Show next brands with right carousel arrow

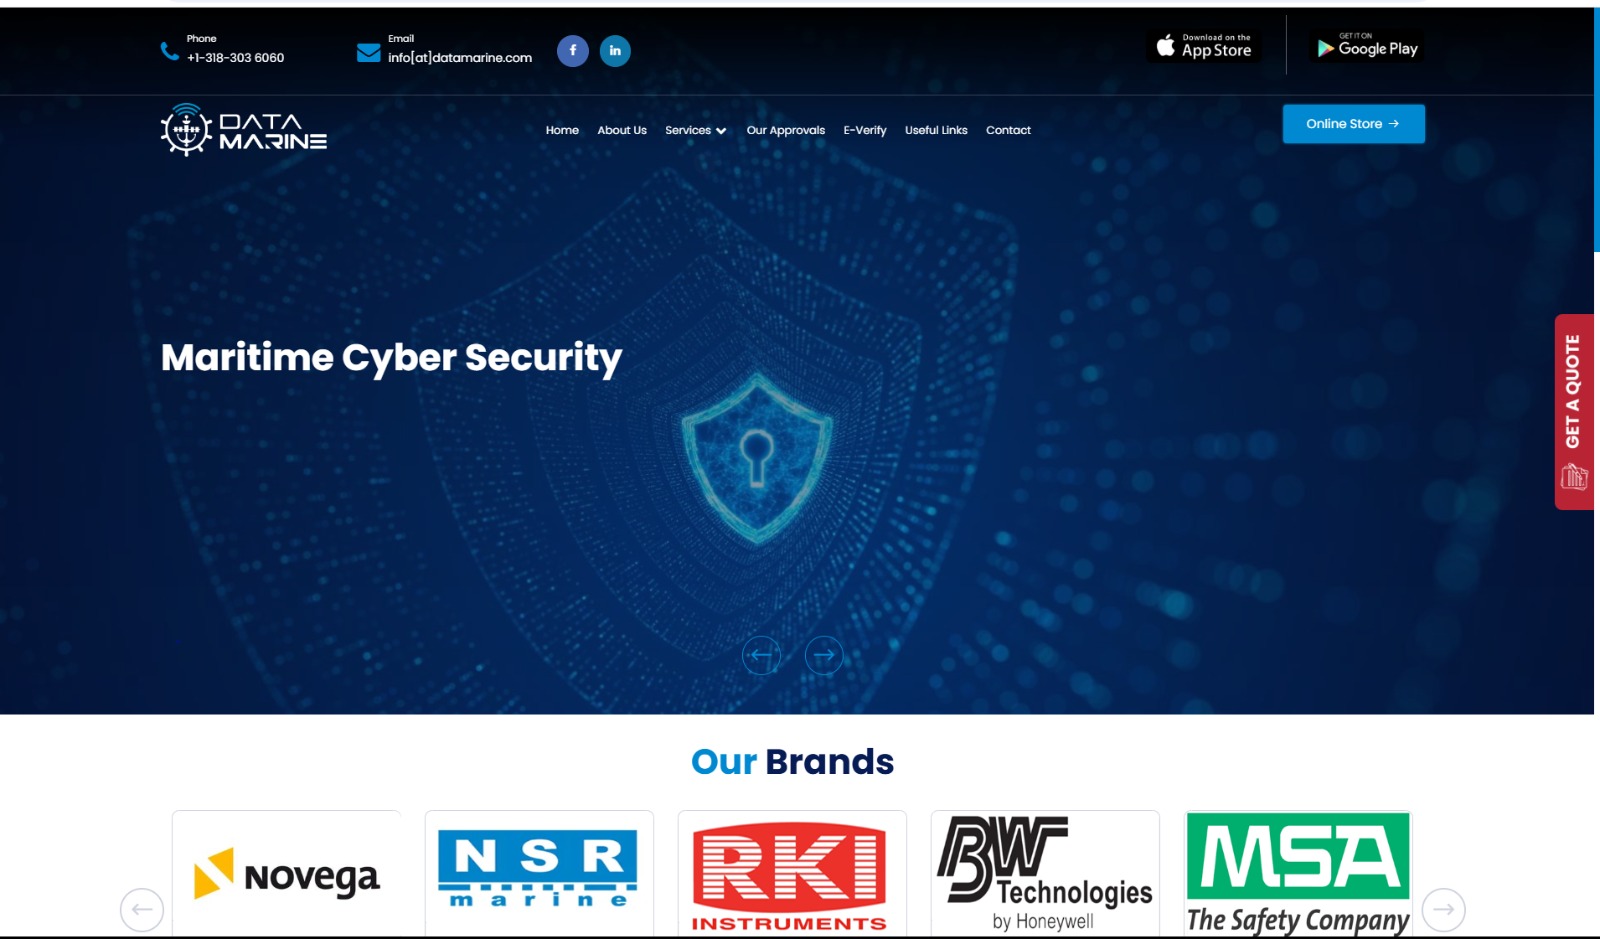point(1444,910)
